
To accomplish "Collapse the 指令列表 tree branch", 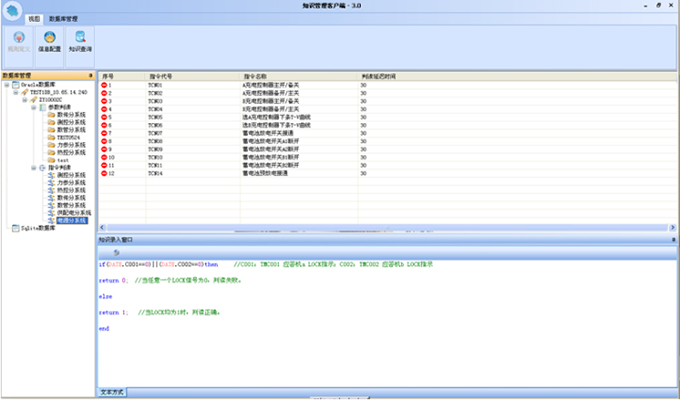I will point(34,167).
